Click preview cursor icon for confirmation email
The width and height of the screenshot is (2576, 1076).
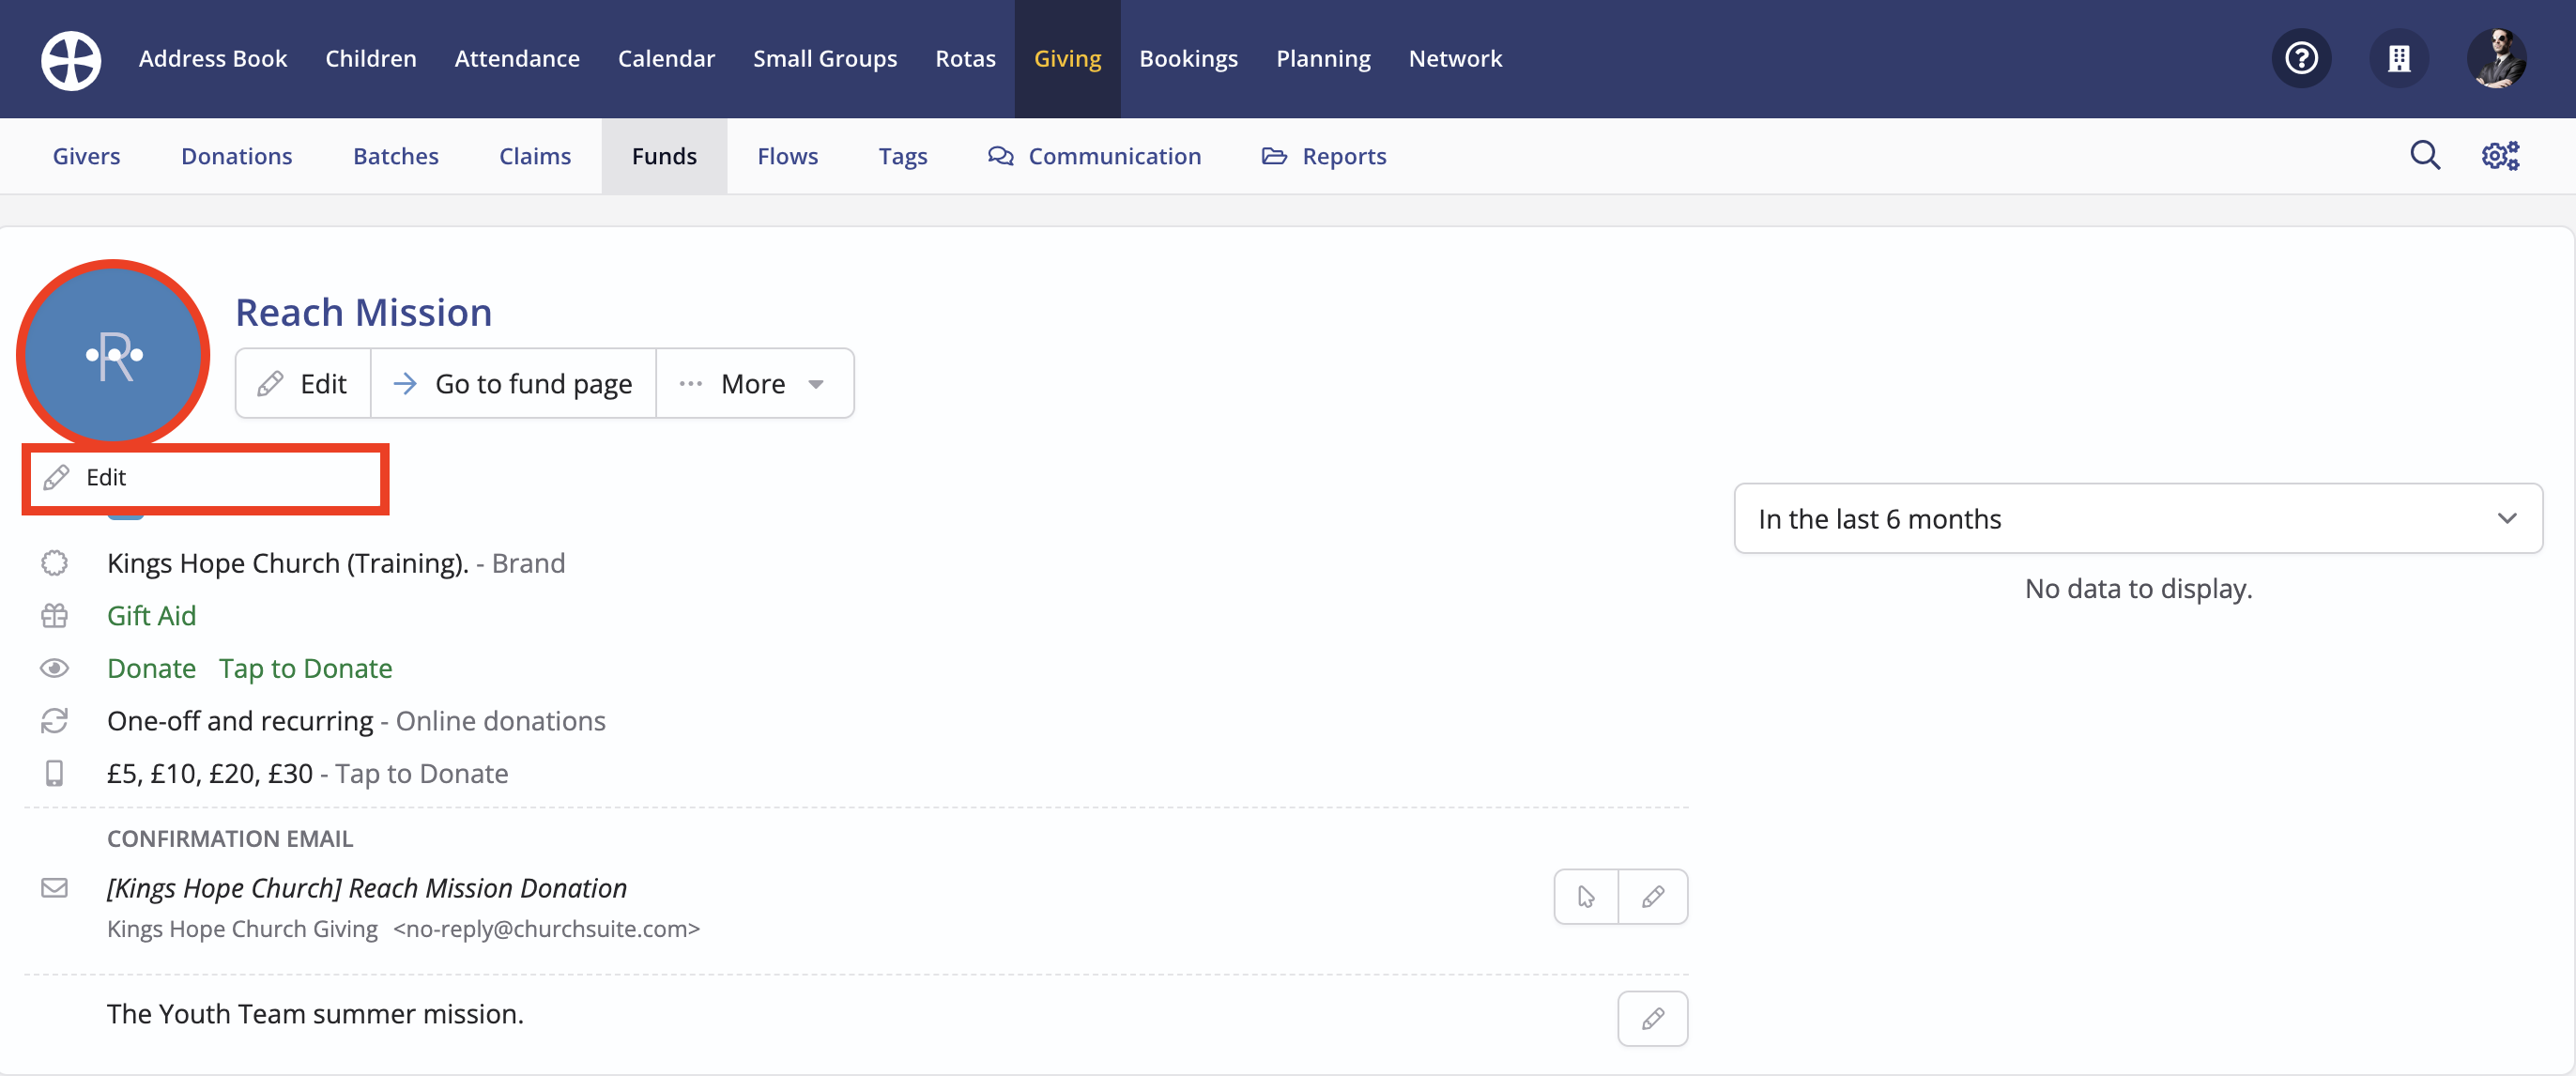coord(1586,897)
